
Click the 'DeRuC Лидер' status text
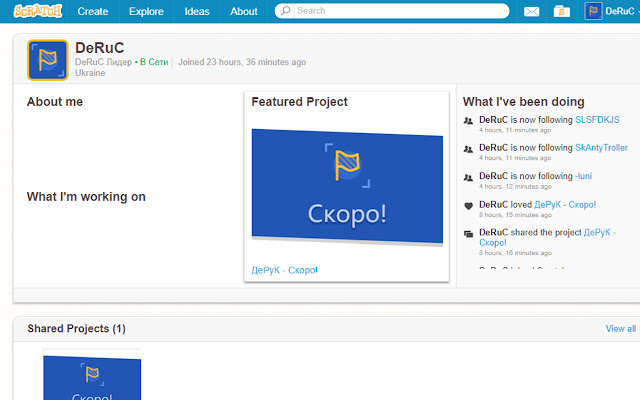pos(103,62)
